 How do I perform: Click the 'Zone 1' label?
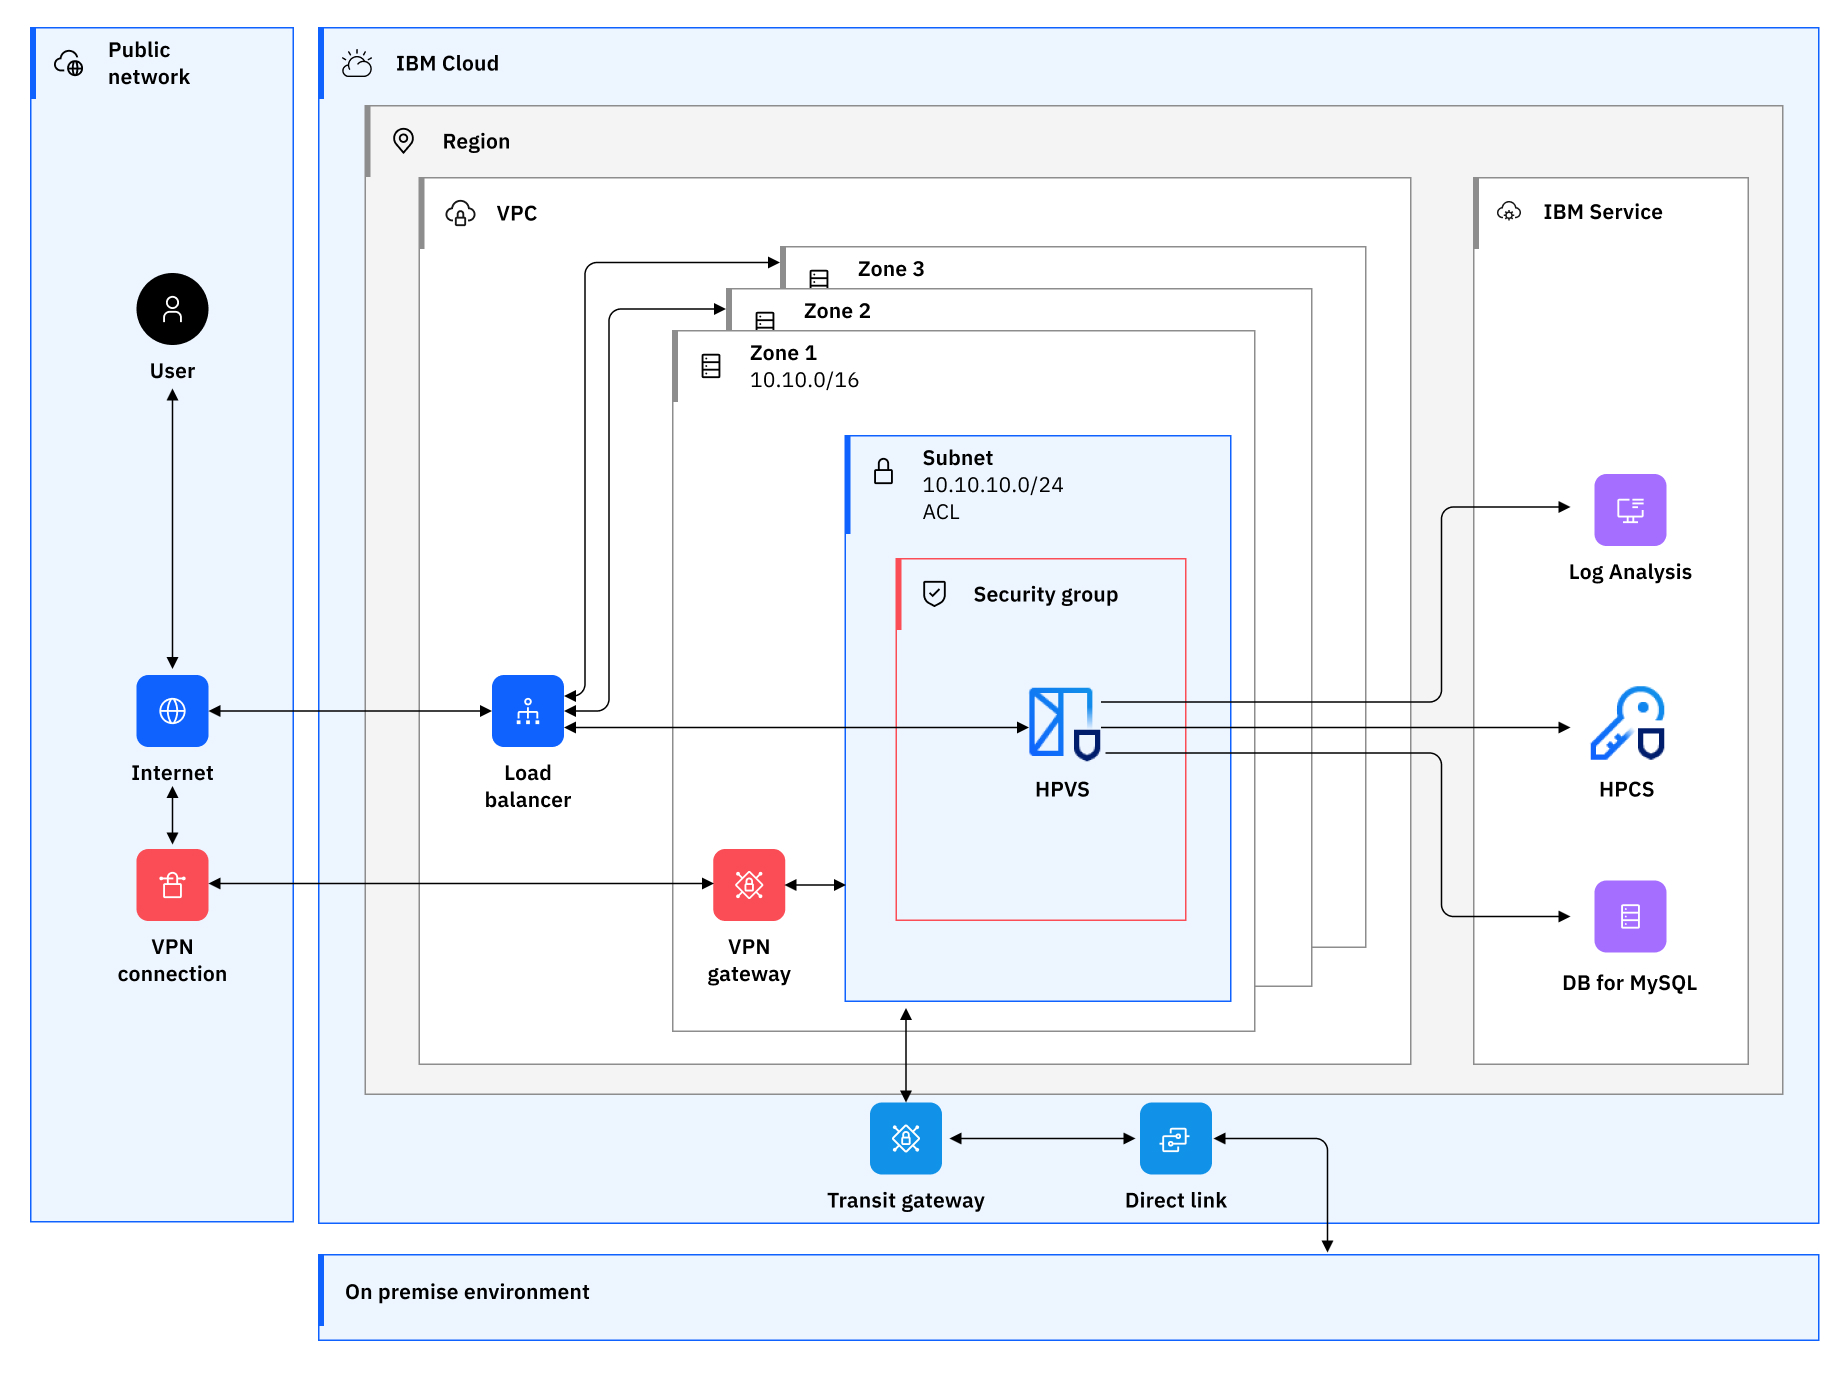click(x=783, y=353)
